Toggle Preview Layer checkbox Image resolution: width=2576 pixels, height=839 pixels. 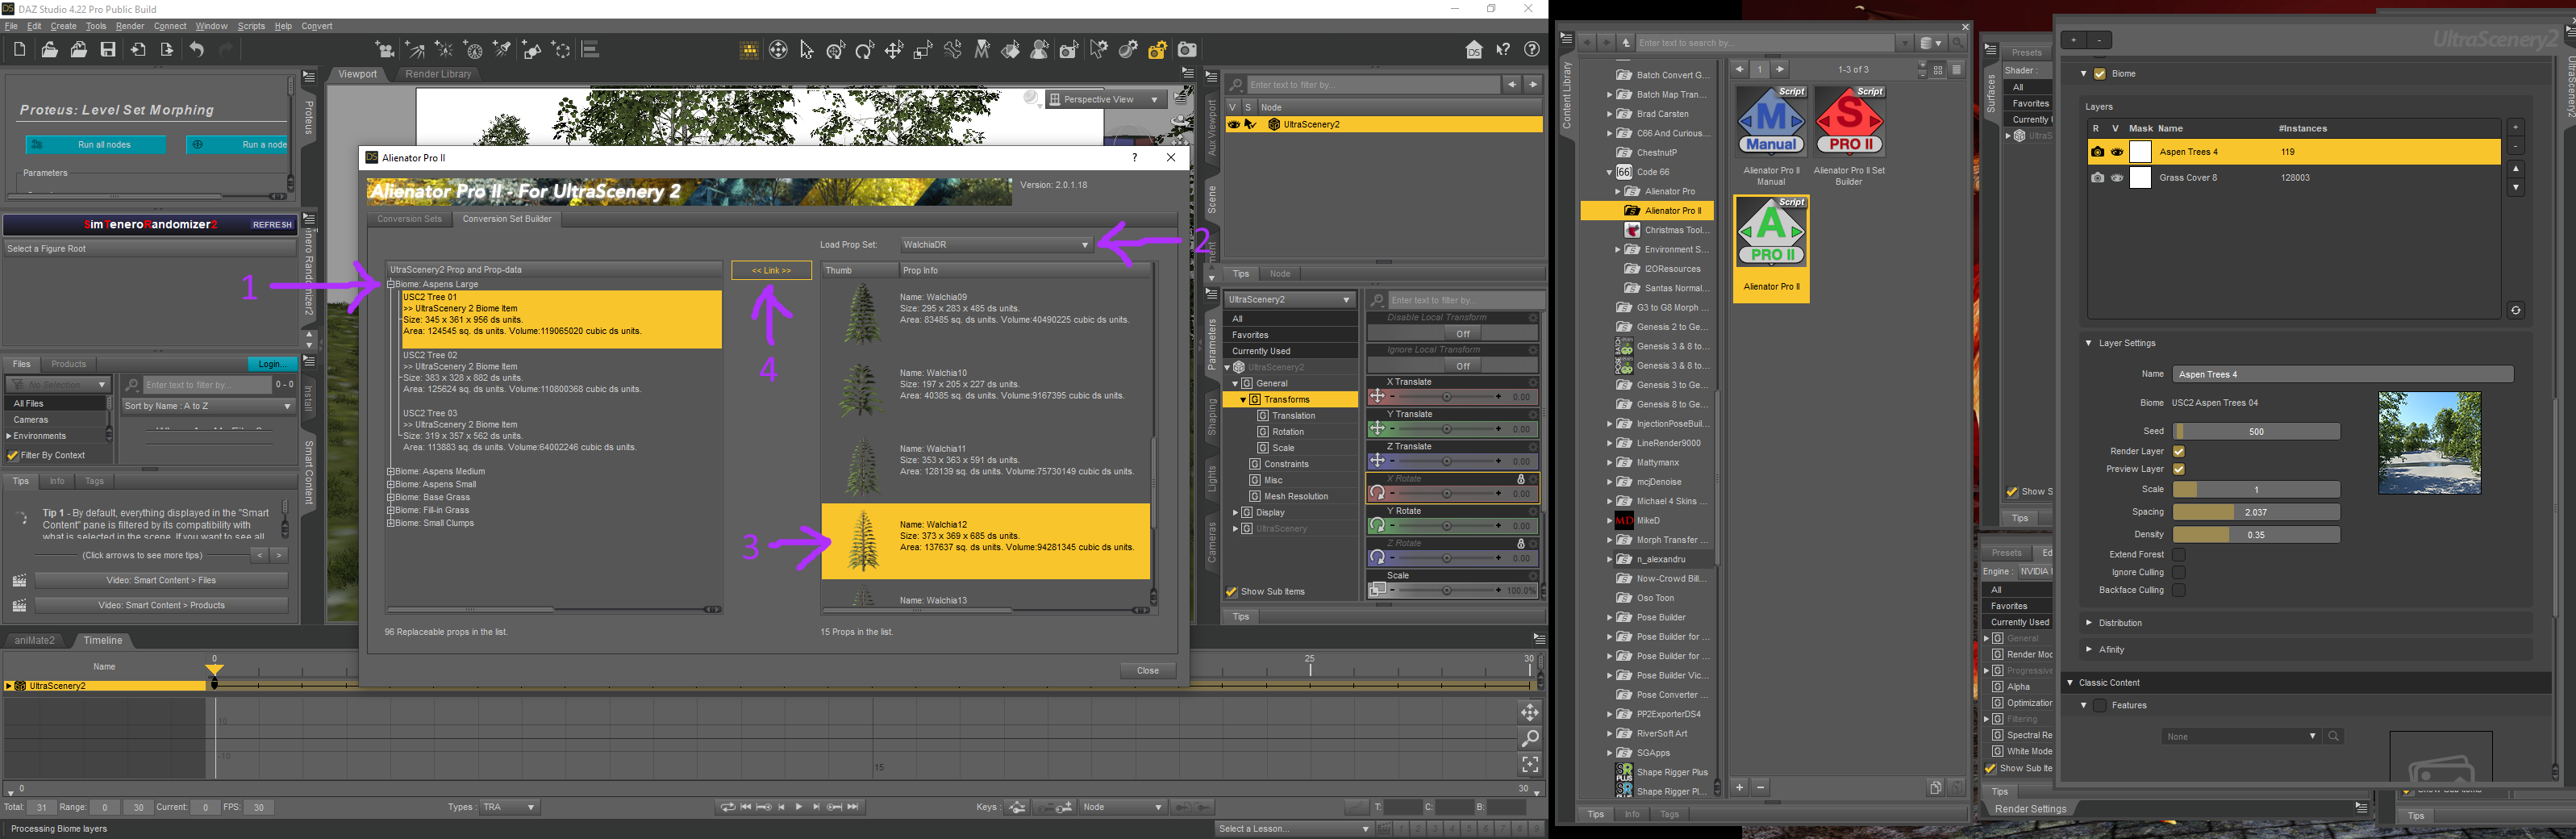point(2179,469)
